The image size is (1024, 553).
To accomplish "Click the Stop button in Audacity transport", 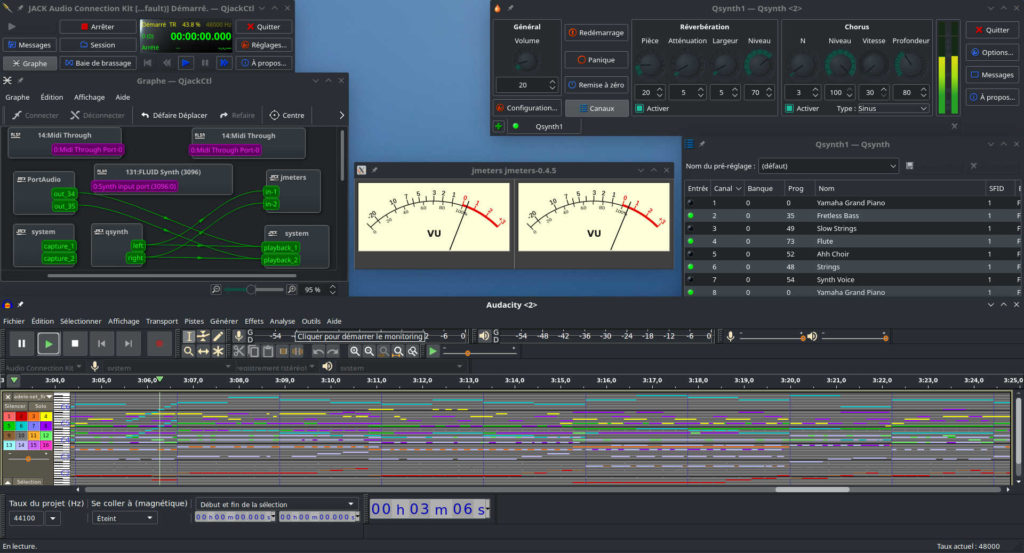I will tap(75, 343).
